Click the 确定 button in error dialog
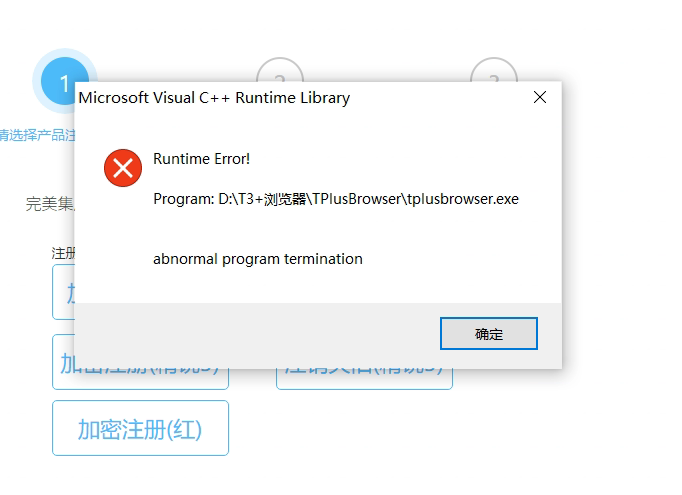Viewport: 682px width, 495px height. 488,333
